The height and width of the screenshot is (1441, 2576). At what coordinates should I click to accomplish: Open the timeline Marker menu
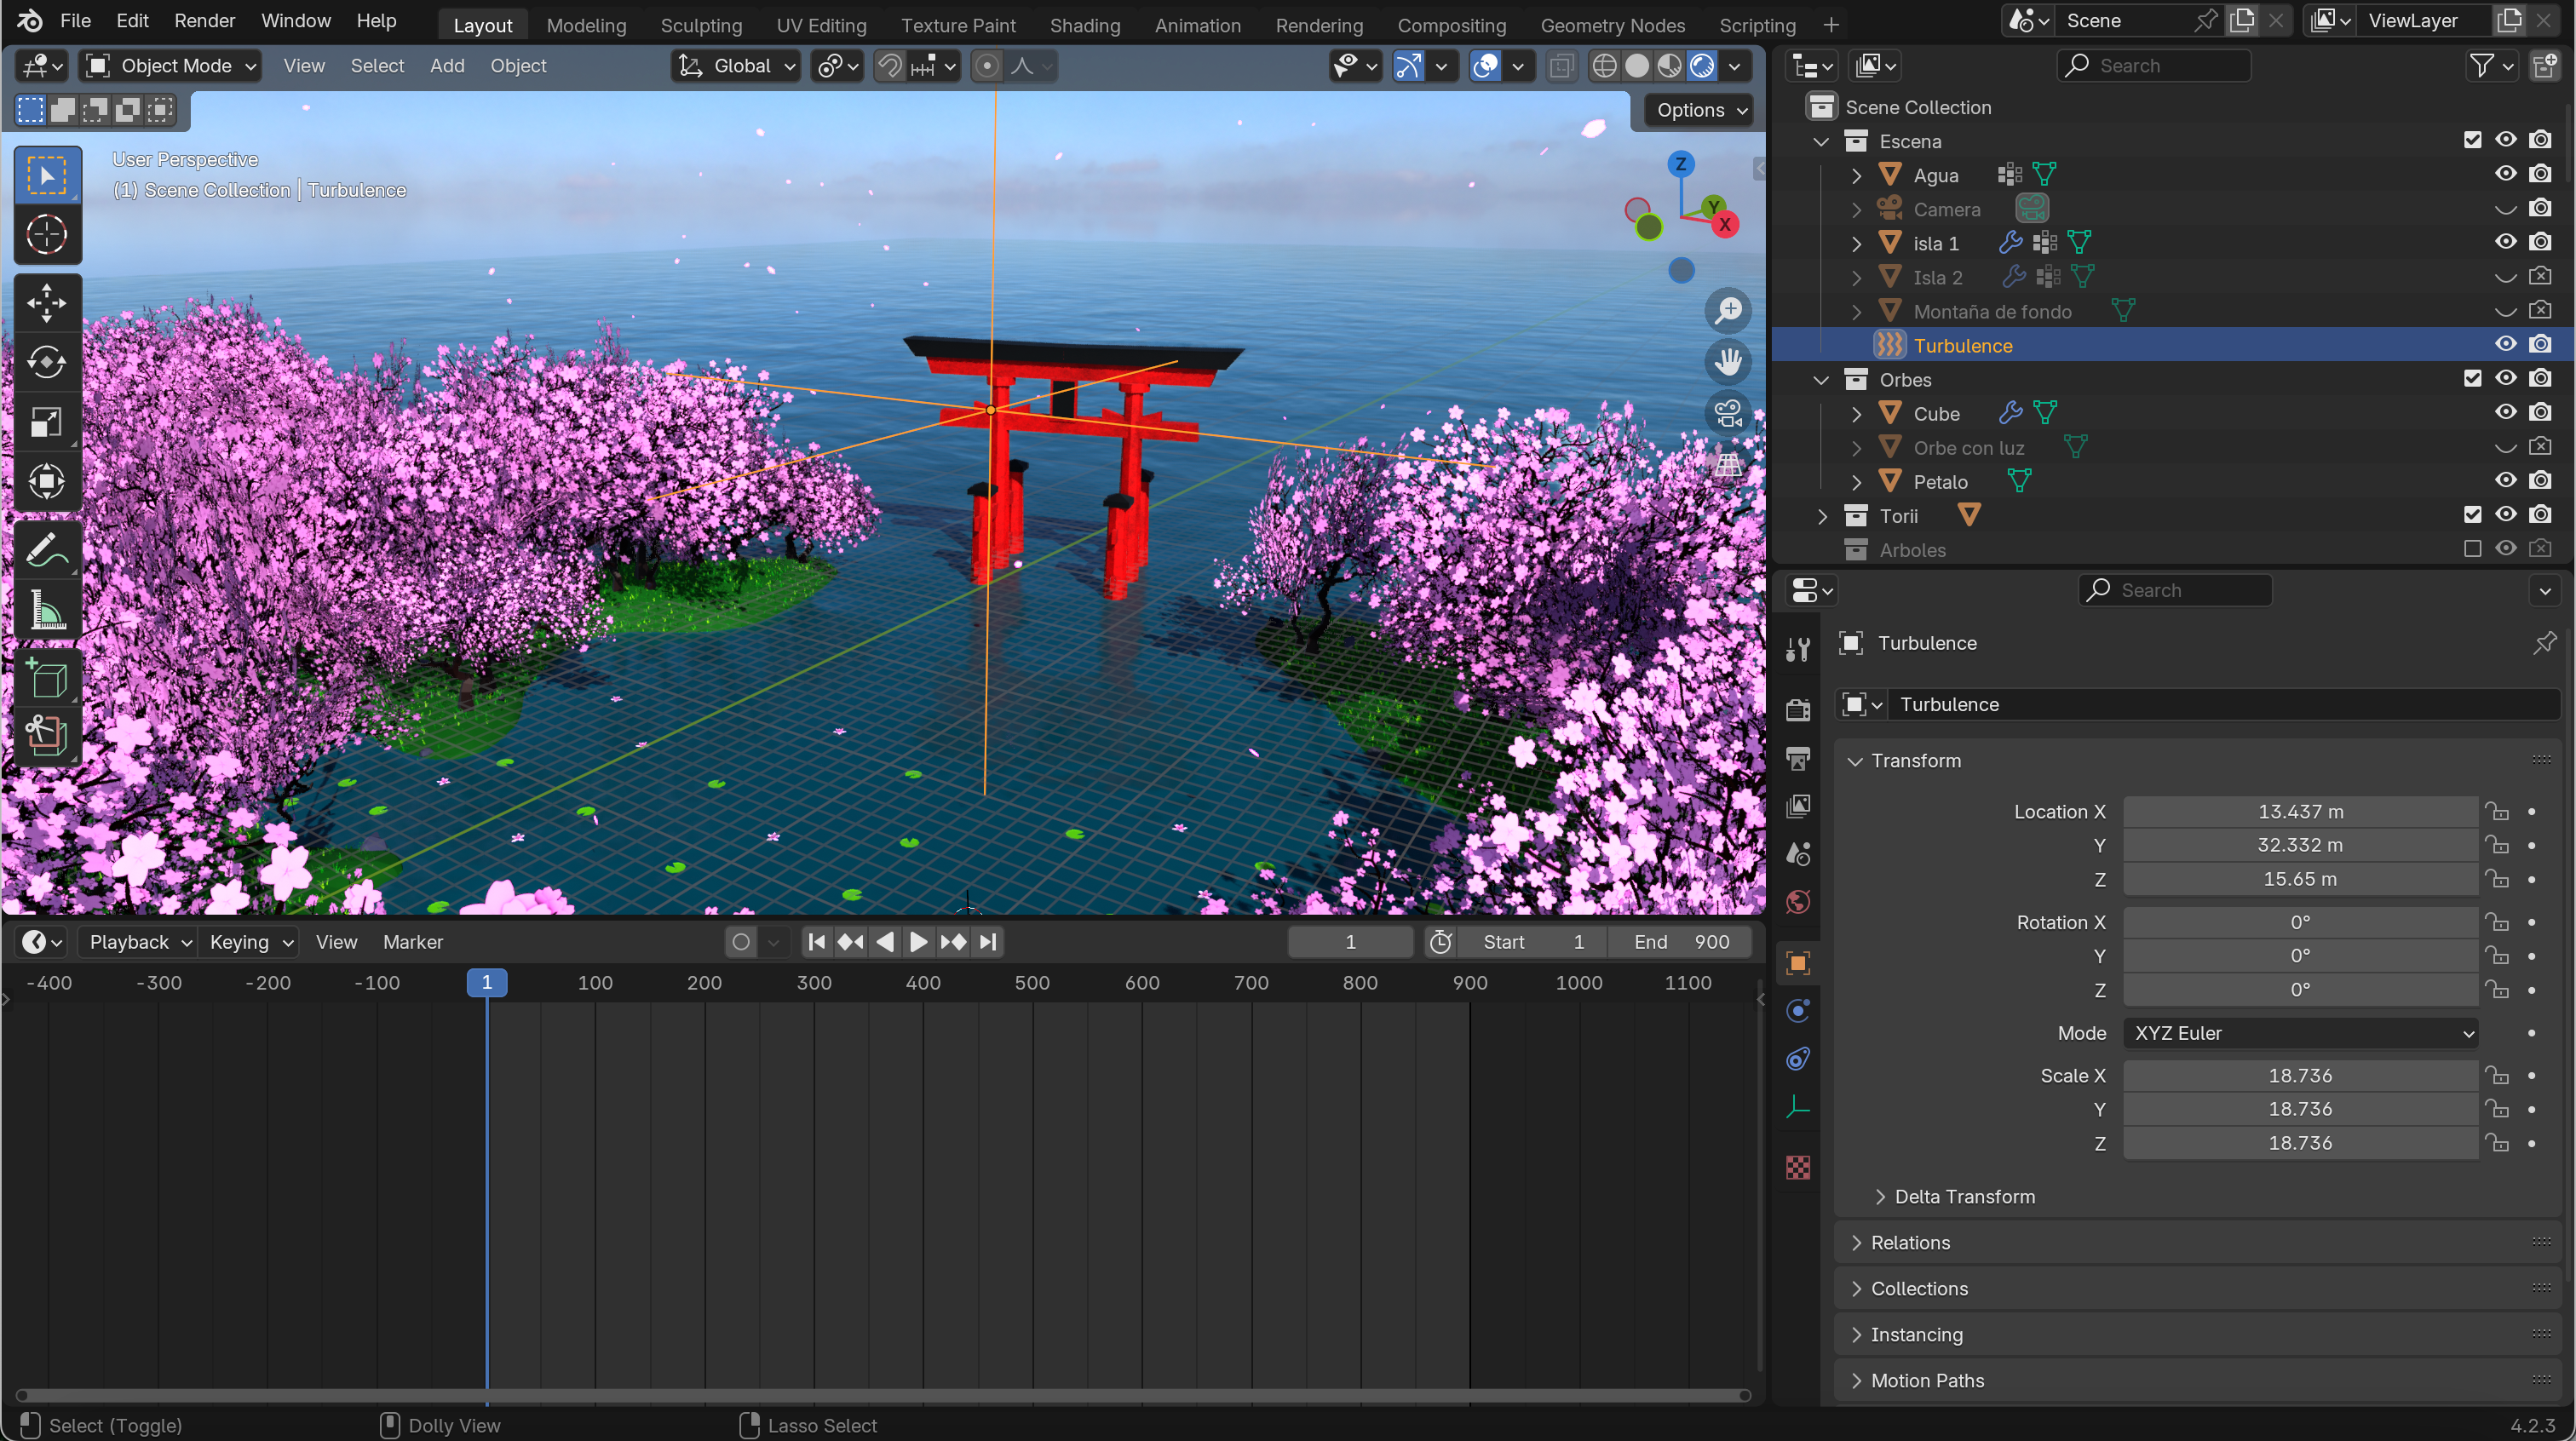pyautogui.click(x=413, y=942)
